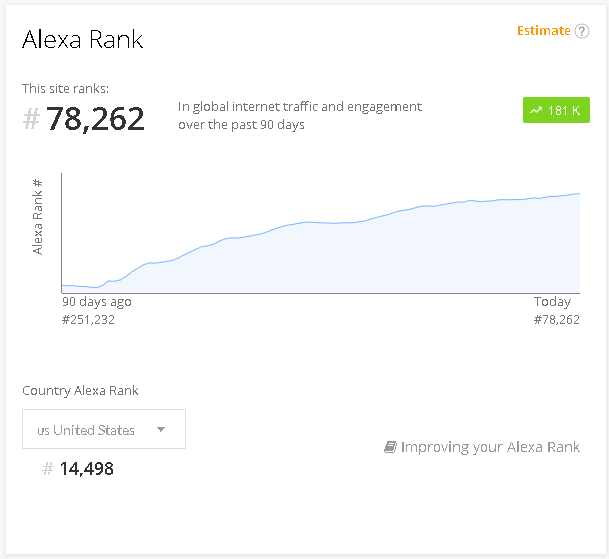
Task: Click the vertical Alexa Rank # axis label
Action: pos(37,217)
